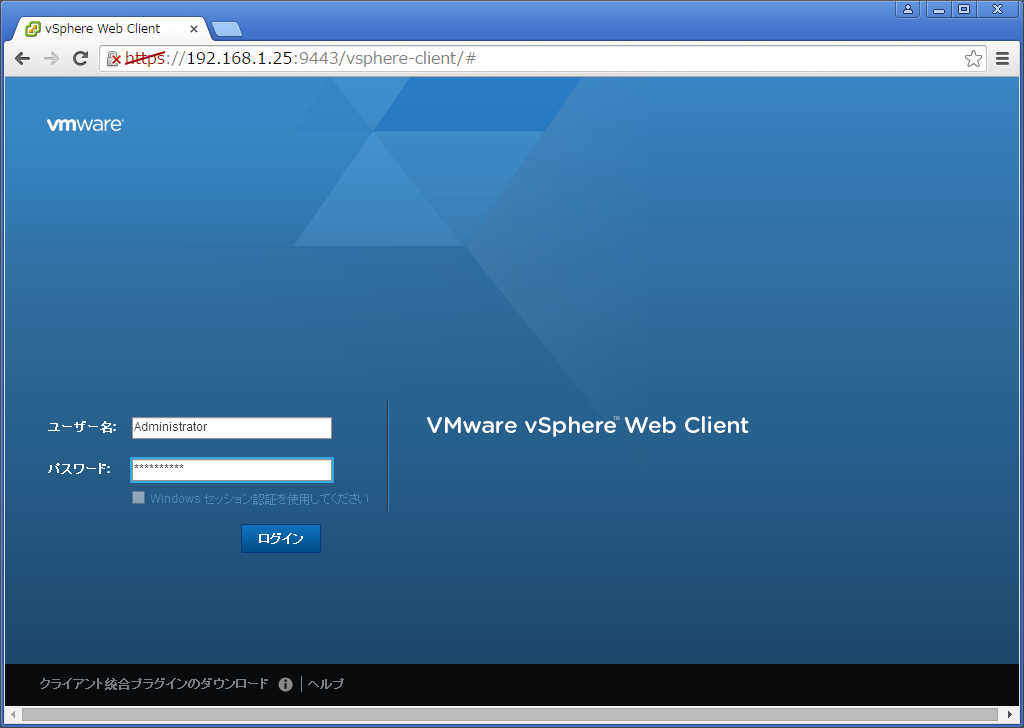This screenshot has width=1024, height=728.
Task: Click the horizontal scrollbar track
Action: coord(509,715)
